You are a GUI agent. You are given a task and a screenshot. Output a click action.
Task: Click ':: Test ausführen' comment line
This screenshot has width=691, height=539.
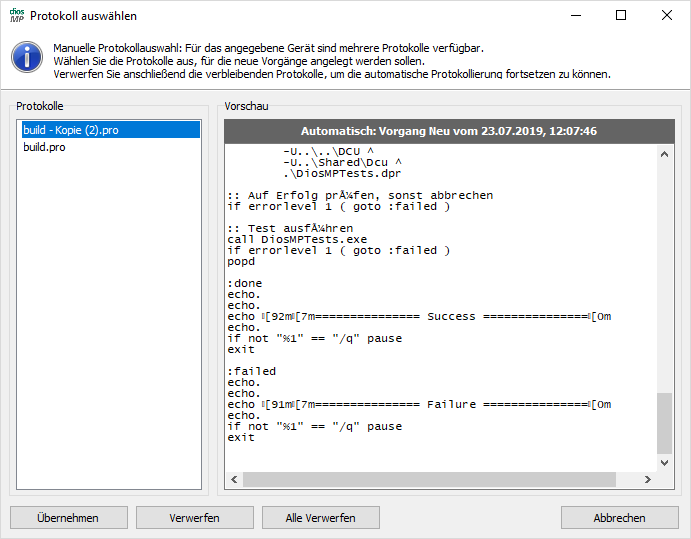click(290, 228)
